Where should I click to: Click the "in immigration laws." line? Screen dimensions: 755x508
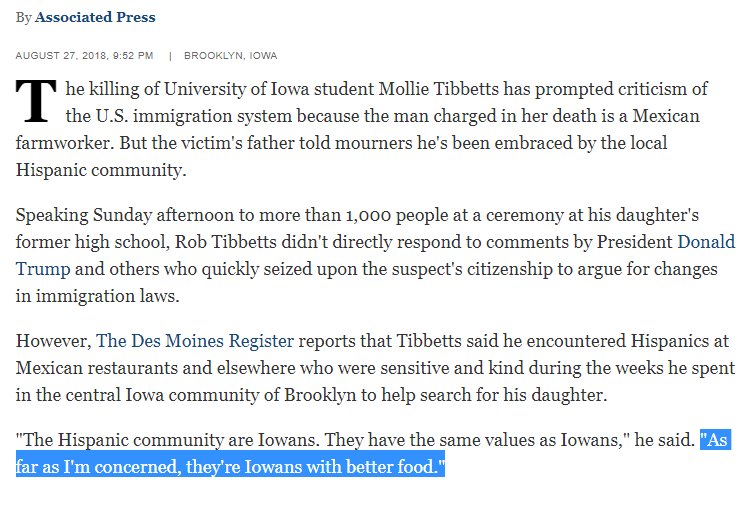pos(97,296)
